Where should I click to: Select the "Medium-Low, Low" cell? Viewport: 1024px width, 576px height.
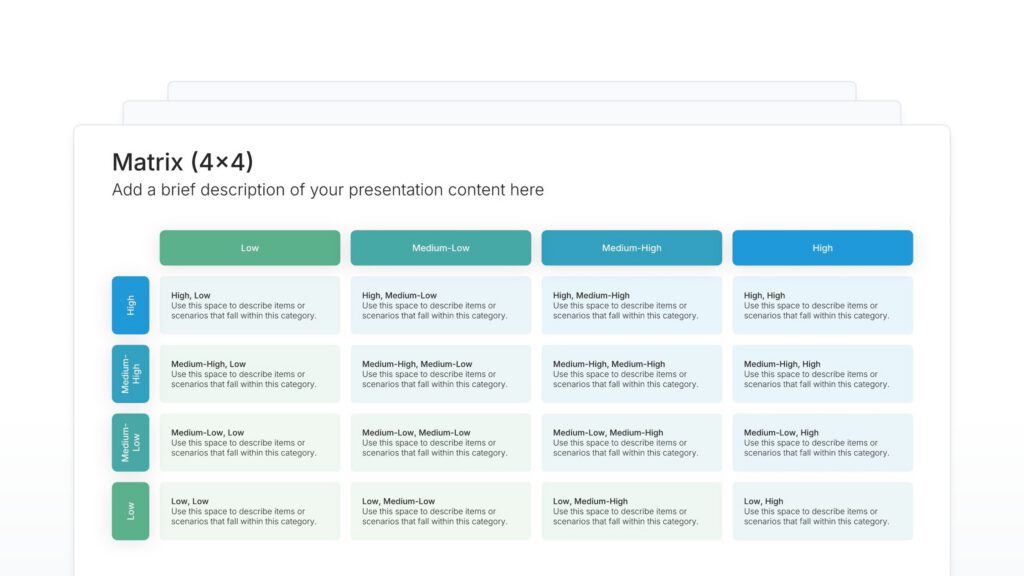250,442
